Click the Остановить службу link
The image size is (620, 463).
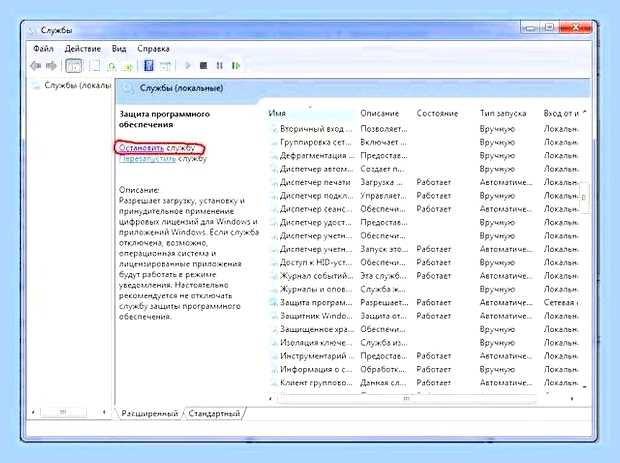pyautogui.click(x=157, y=148)
